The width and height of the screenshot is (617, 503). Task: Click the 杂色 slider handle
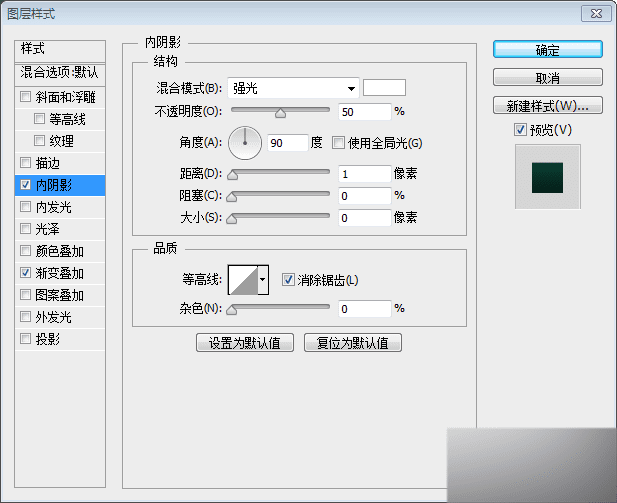tap(232, 310)
